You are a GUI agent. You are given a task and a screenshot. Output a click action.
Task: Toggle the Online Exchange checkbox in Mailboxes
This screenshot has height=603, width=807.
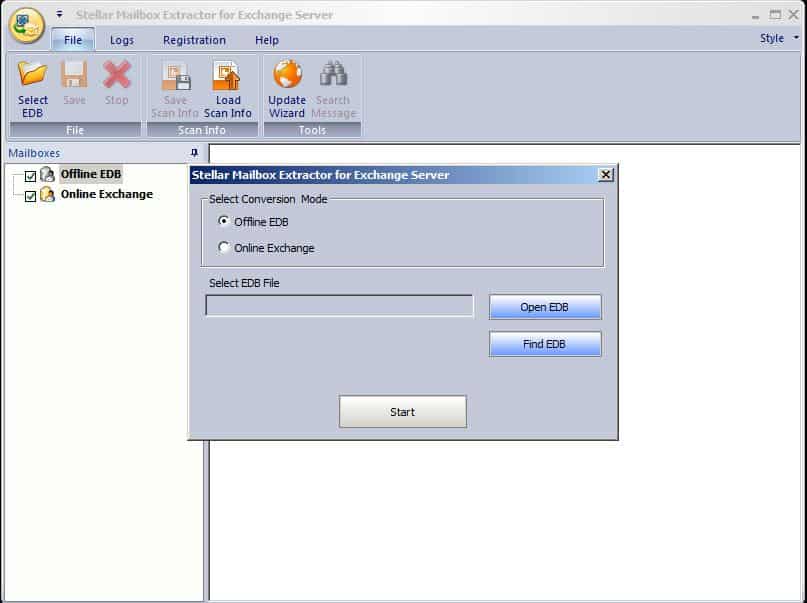(x=30, y=196)
